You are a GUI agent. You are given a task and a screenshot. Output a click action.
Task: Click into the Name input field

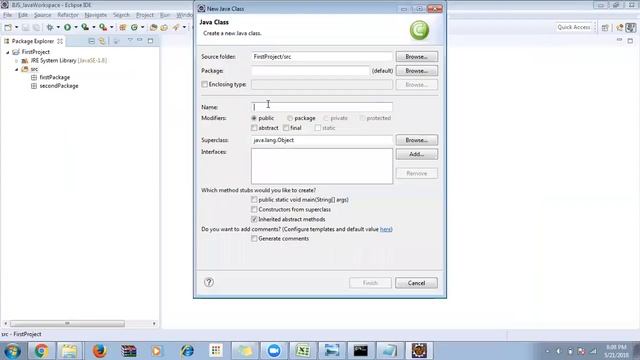click(x=322, y=107)
